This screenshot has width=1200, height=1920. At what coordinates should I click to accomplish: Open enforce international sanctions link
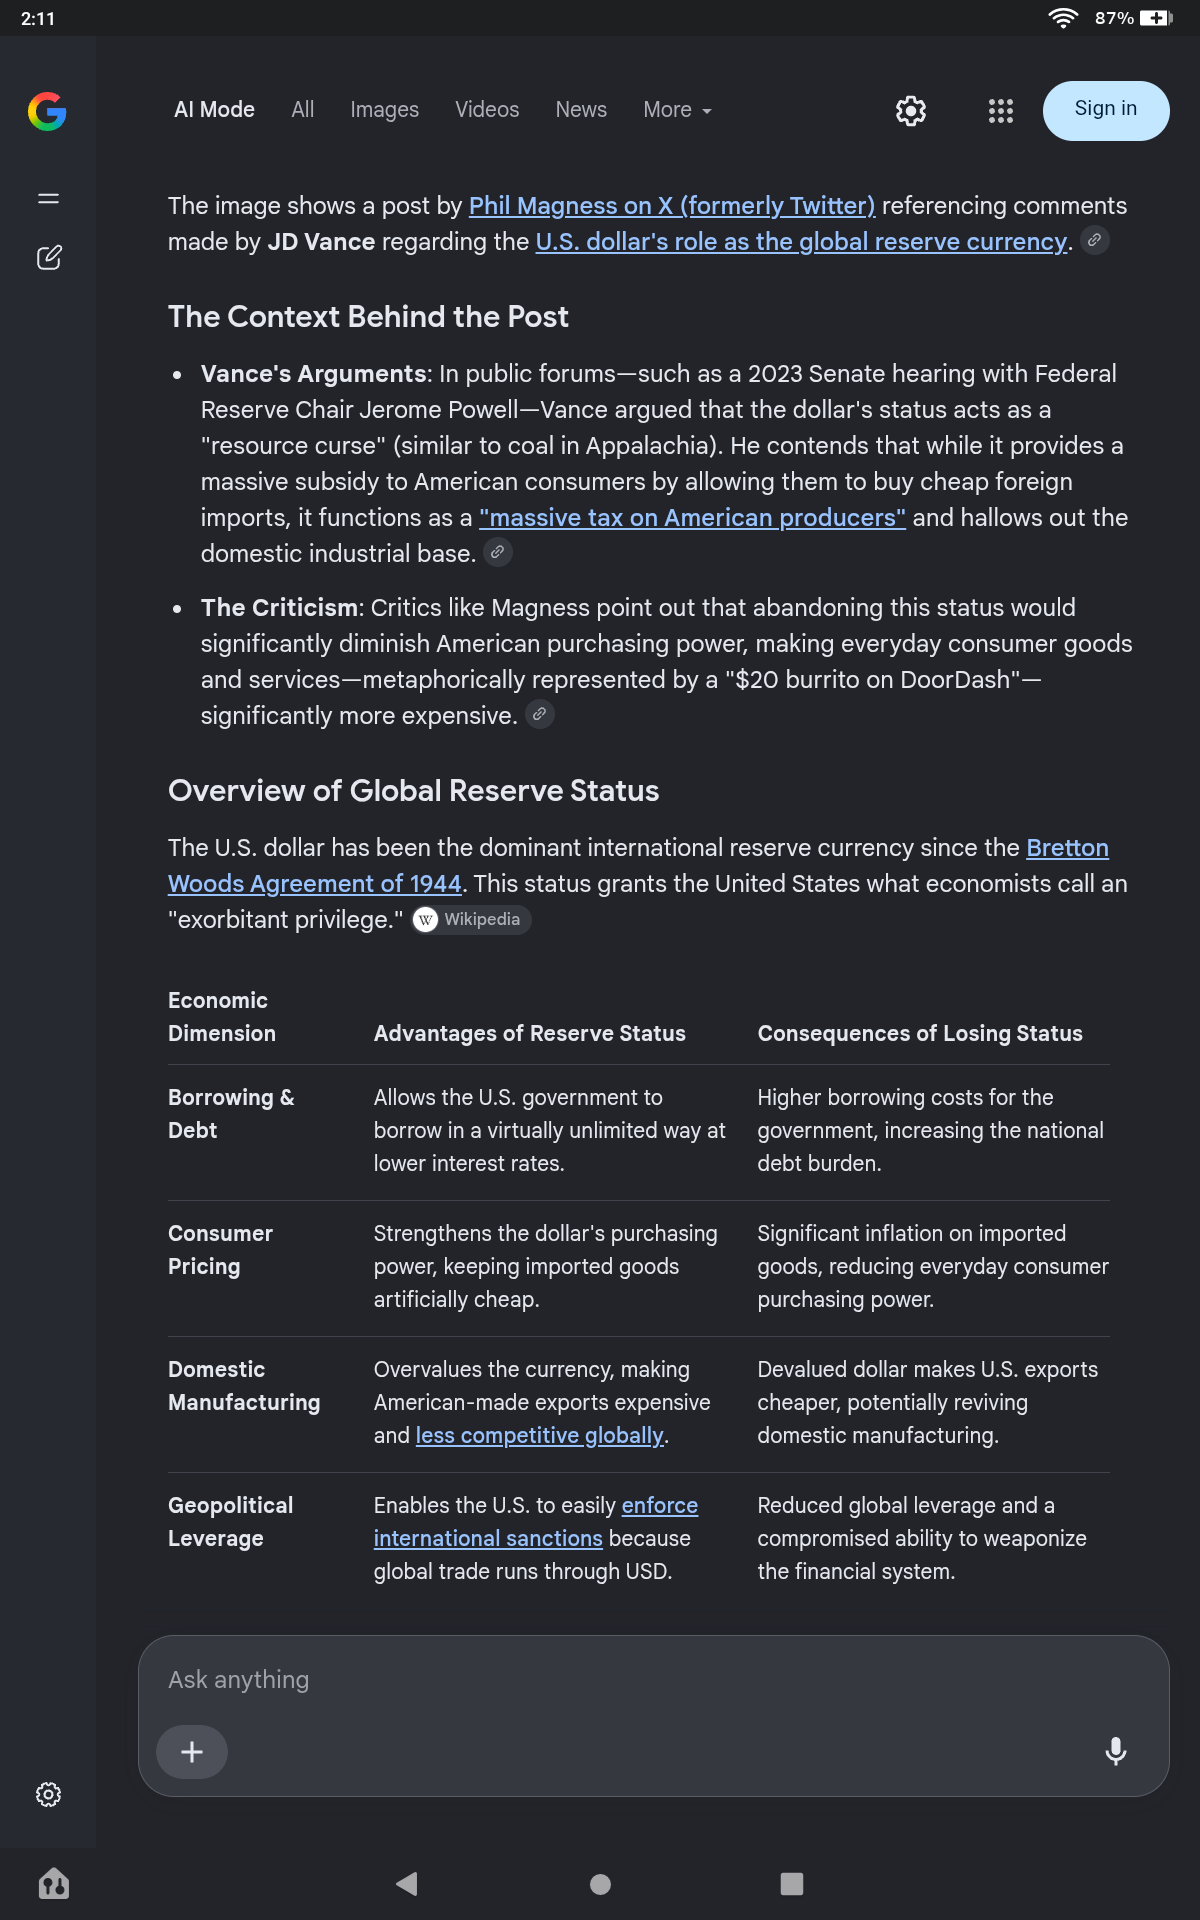536,1522
